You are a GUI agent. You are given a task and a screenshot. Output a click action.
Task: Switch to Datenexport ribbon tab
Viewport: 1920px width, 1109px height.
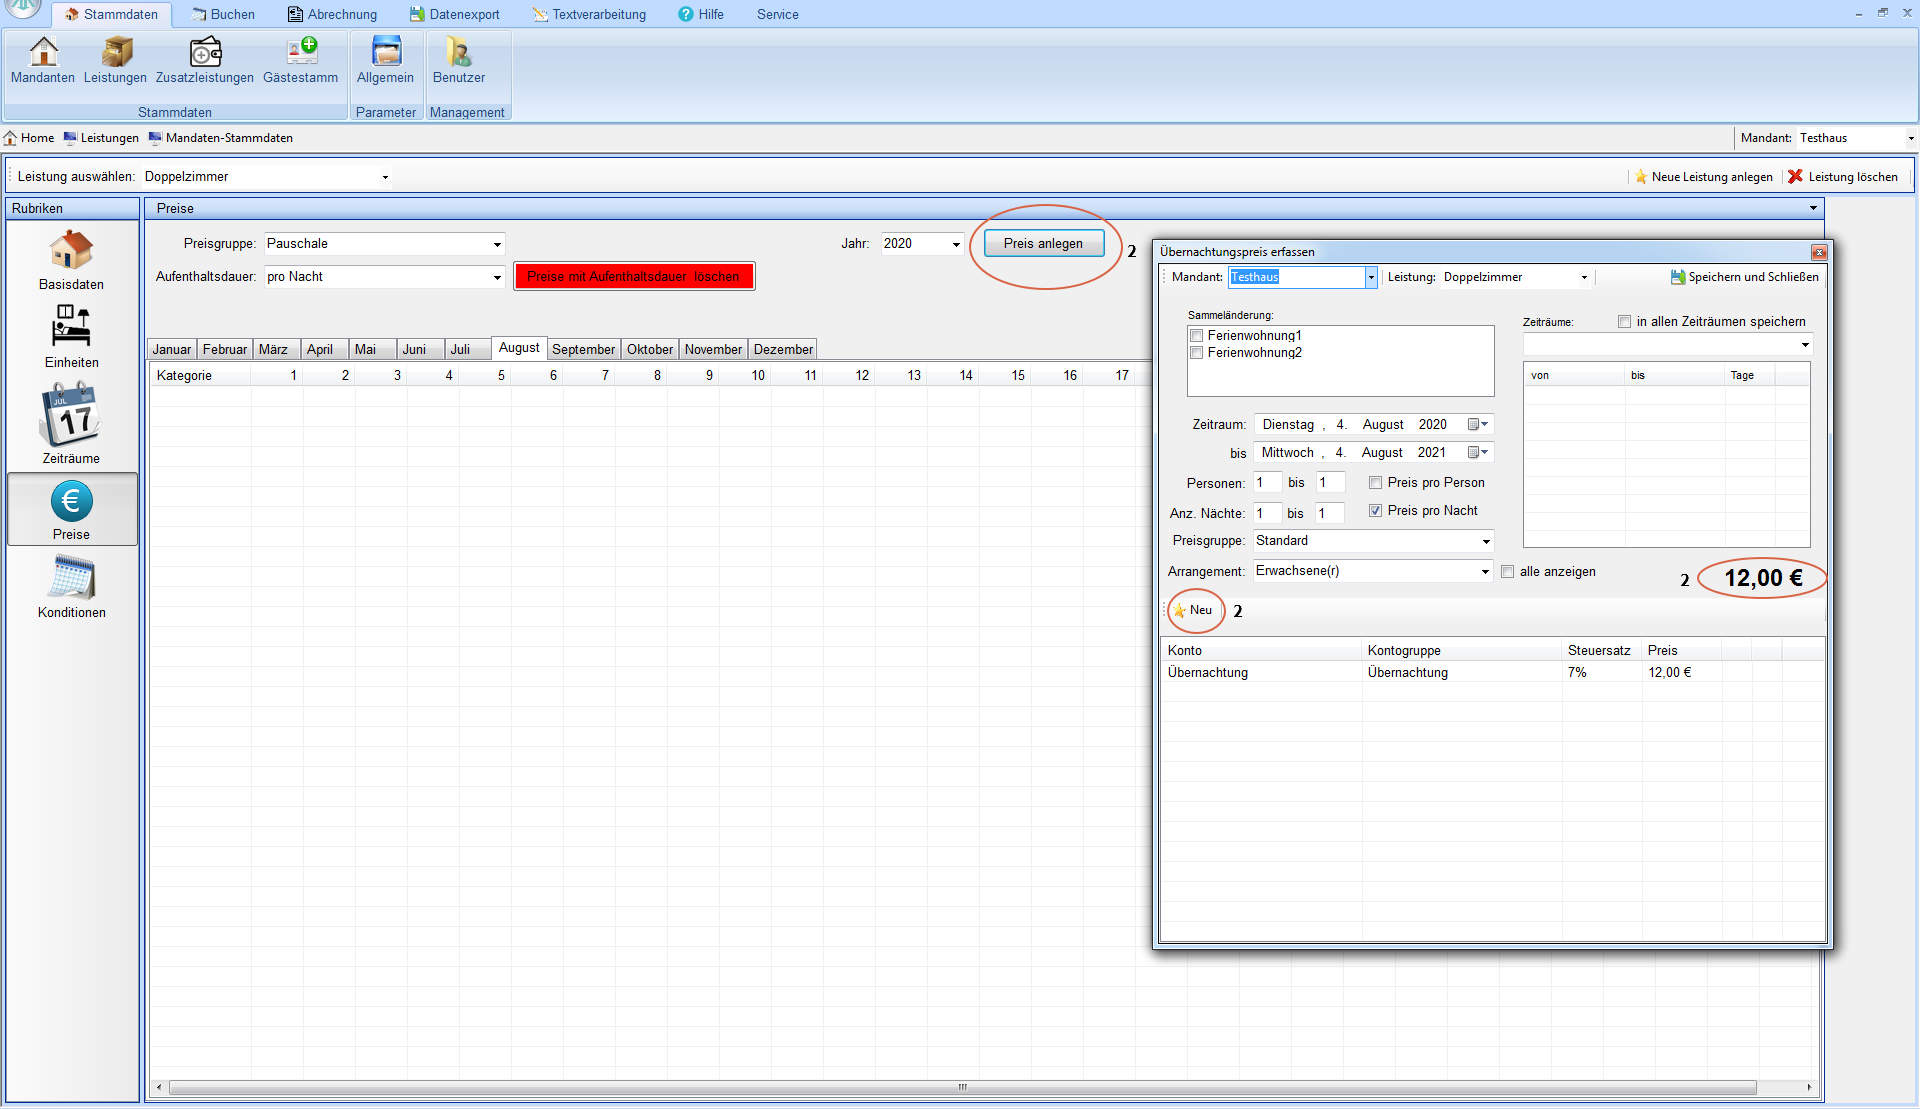click(455, 14)
